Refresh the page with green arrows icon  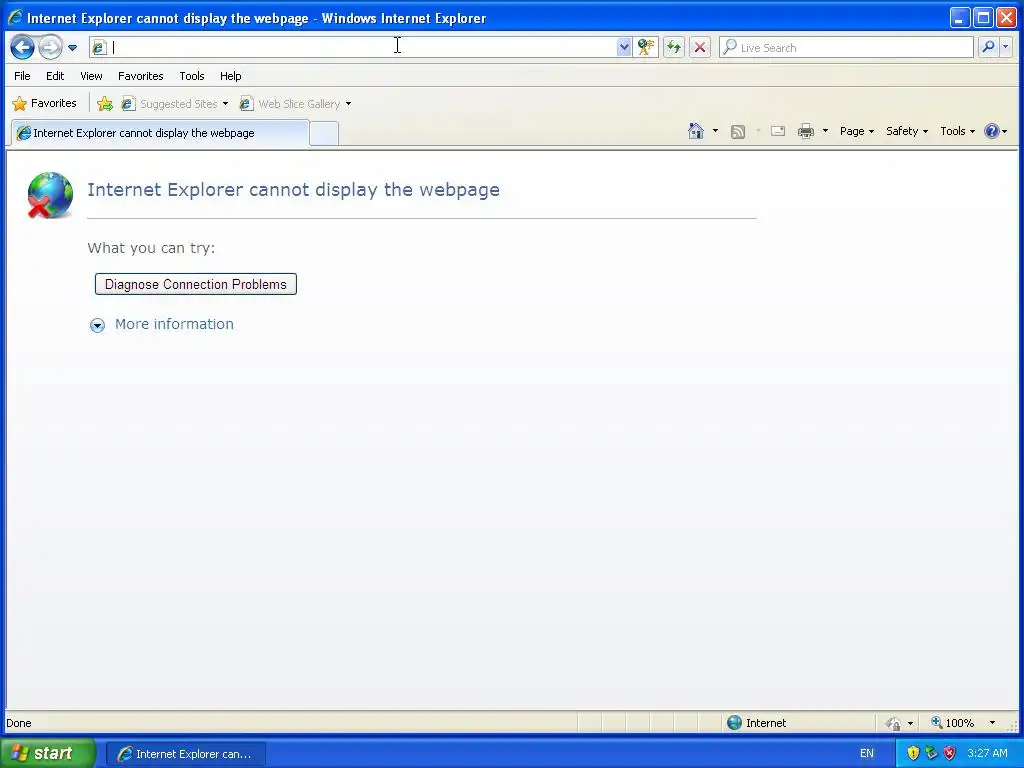coord(674,47)
